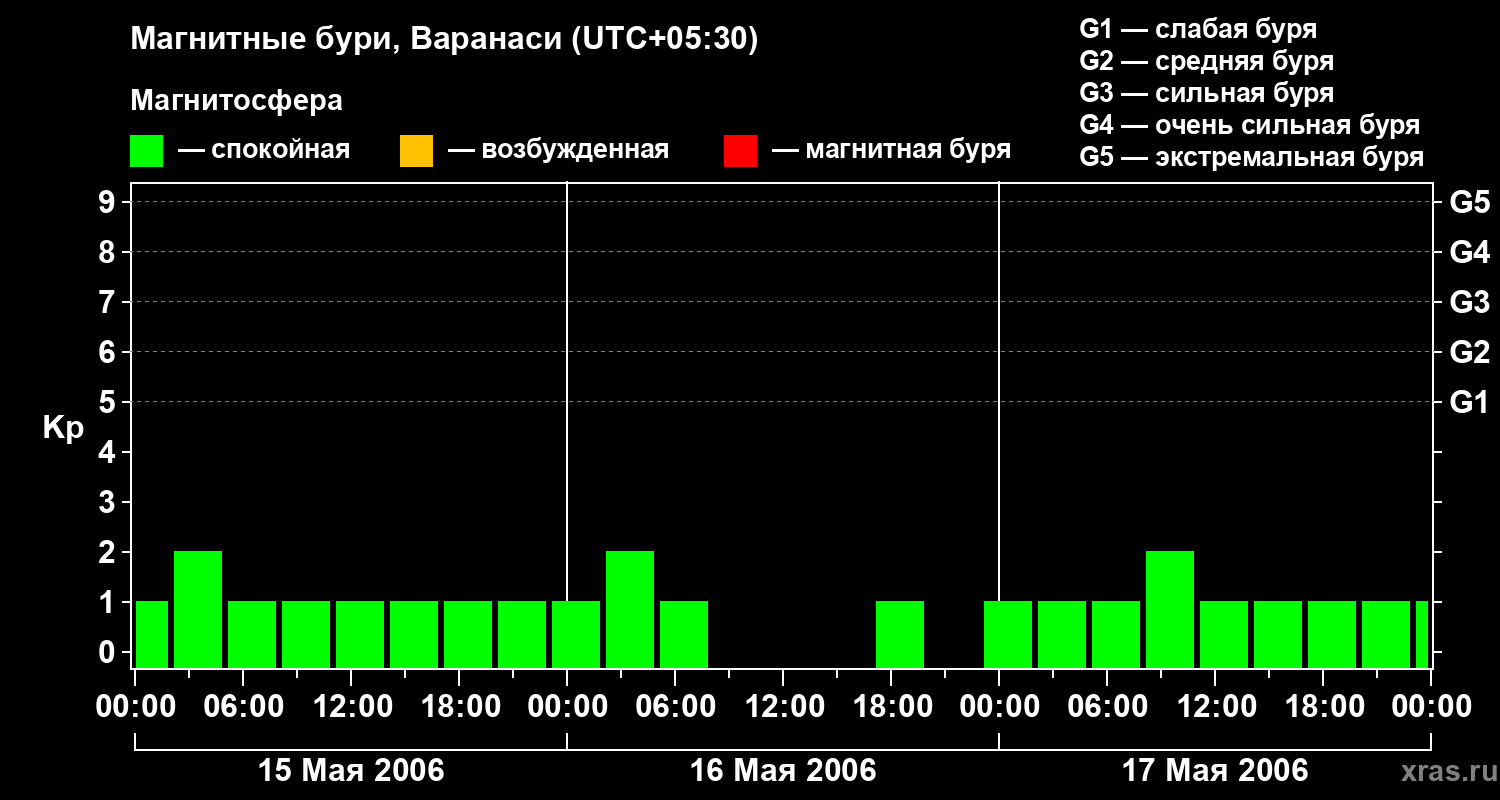Select the '4' tick label on Kp axis
The image size is (1500, 800).
coord(109,452)
